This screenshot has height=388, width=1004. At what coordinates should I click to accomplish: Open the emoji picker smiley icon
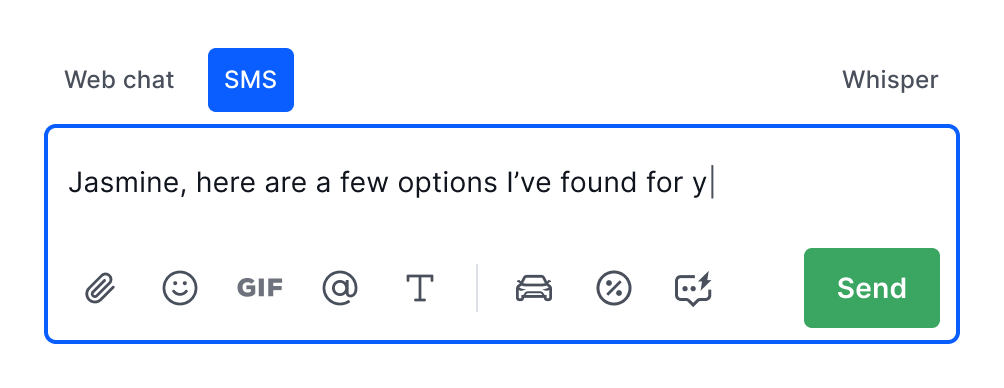[180, 288]
